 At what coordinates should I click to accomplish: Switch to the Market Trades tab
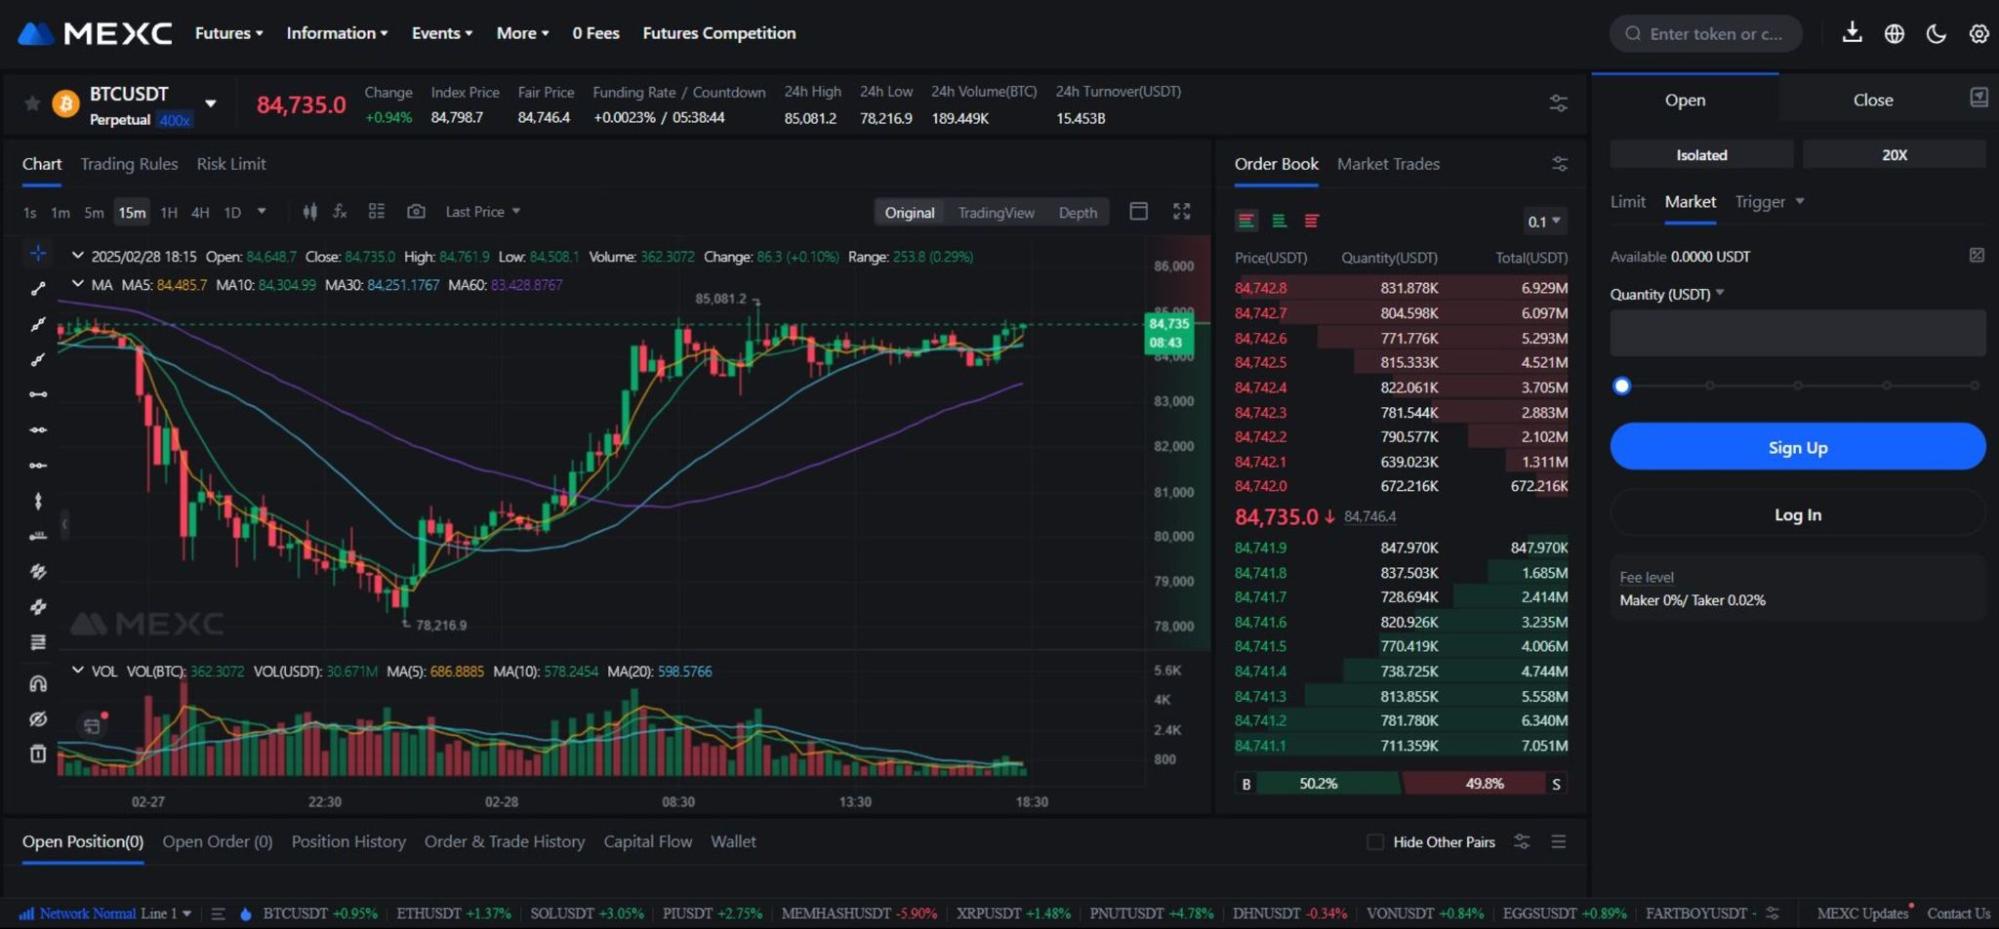(1388, 164)
